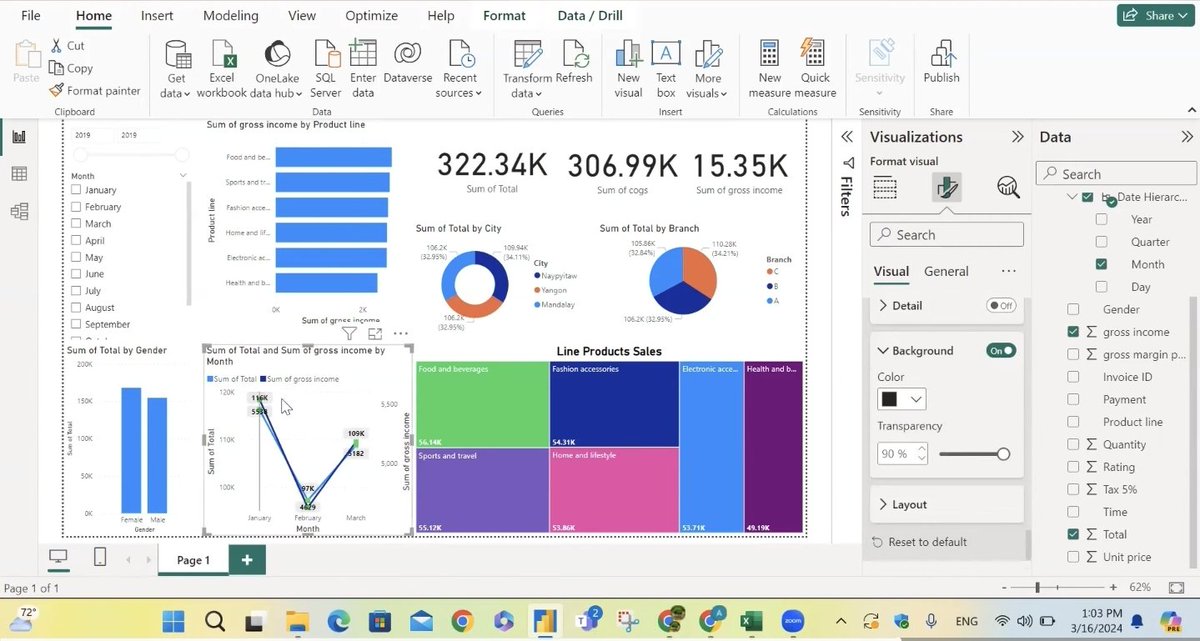Toggle Background switch off

coord(1001,351)
